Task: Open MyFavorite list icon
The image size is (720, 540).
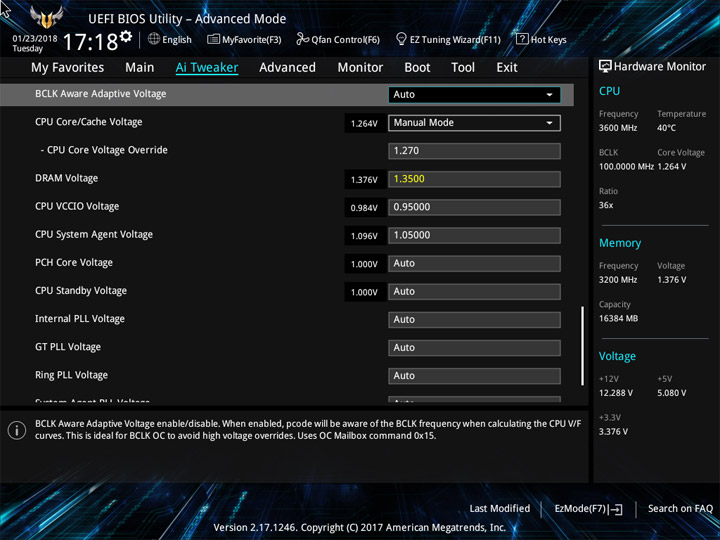Action: click(213, 39)
